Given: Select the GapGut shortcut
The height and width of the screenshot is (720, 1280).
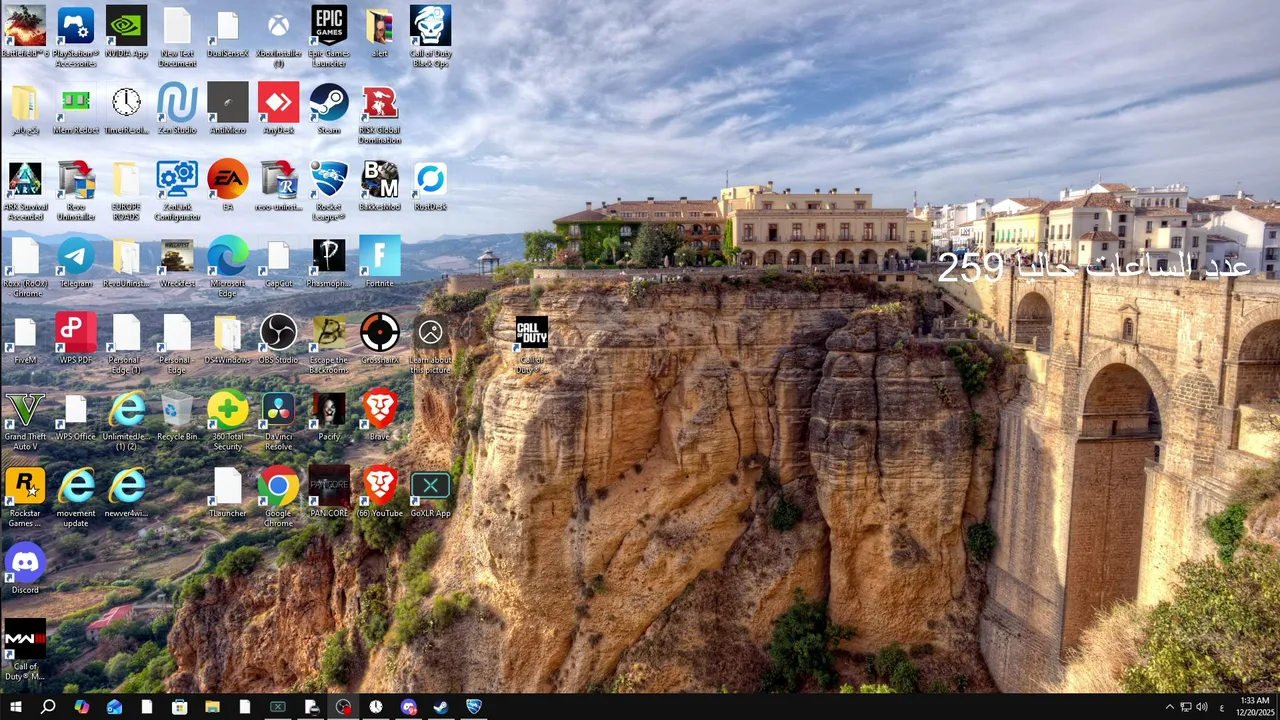Looking at the screenshot, I should click(278, 263).
